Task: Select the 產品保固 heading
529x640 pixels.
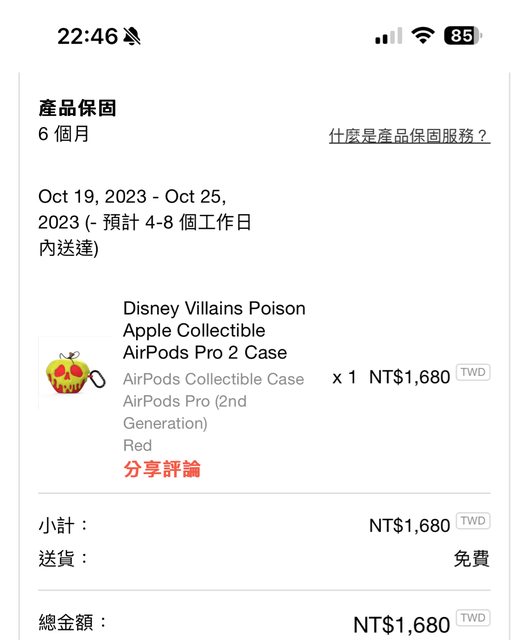Action: pyautogui.click(x=78, y=108)
